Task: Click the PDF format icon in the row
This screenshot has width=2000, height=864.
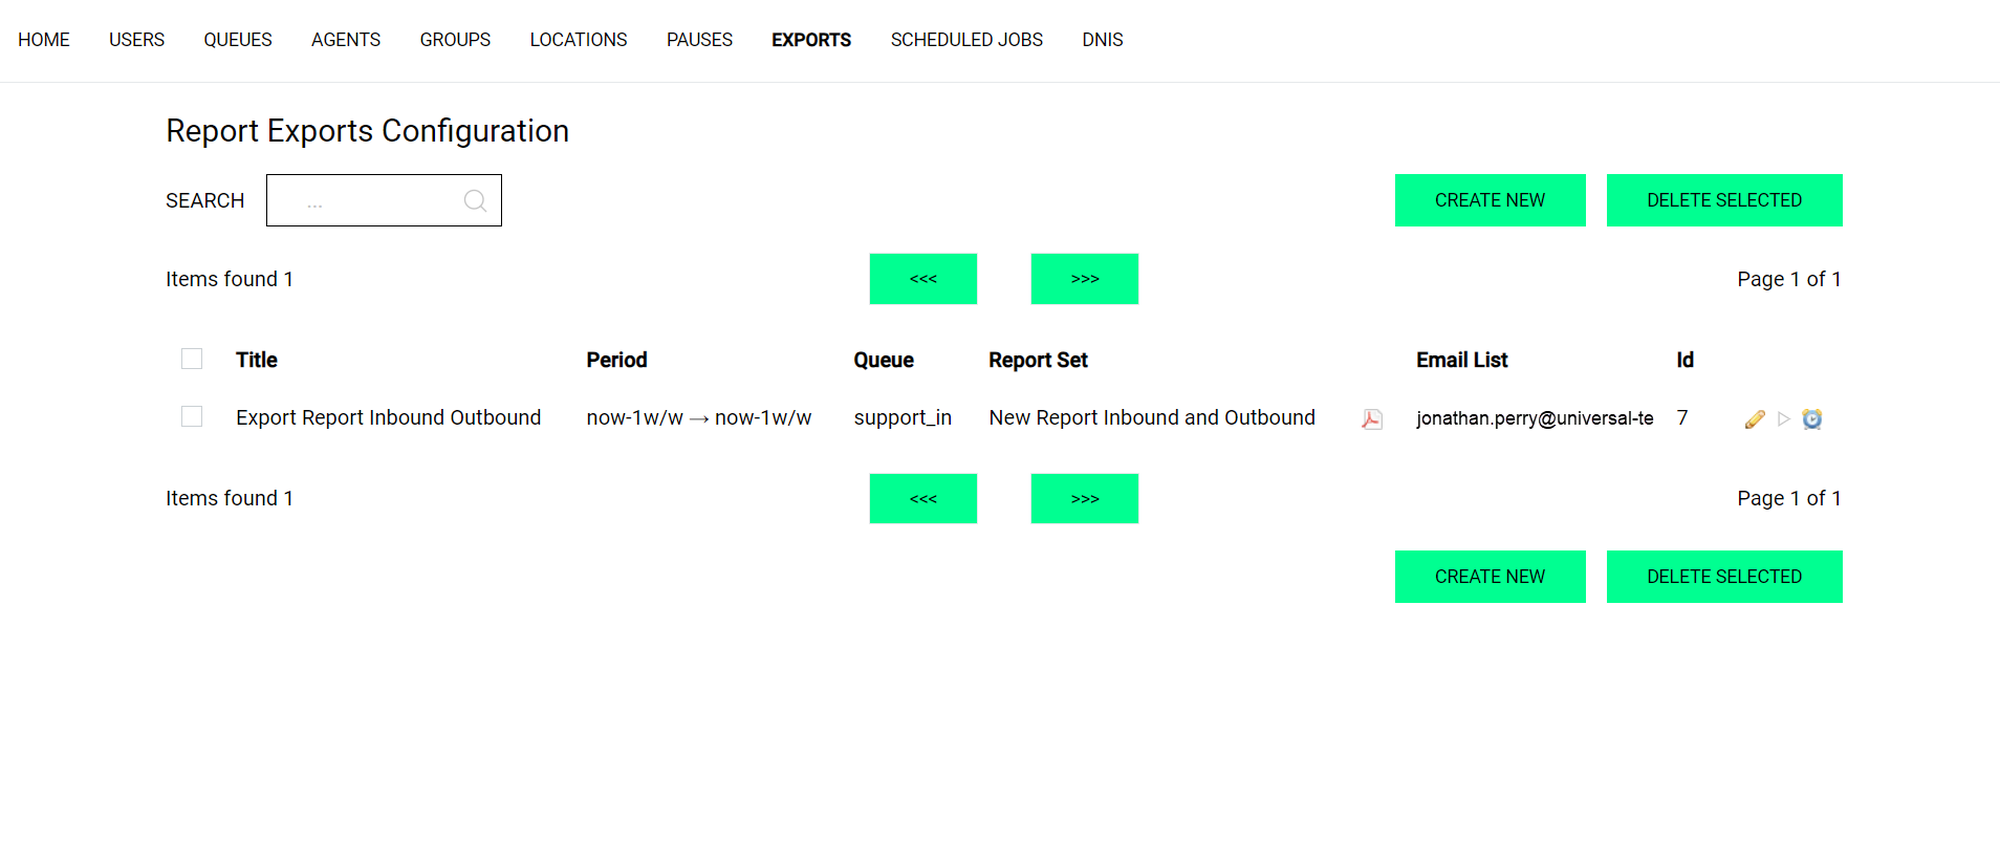Action: pos(1372,419)
